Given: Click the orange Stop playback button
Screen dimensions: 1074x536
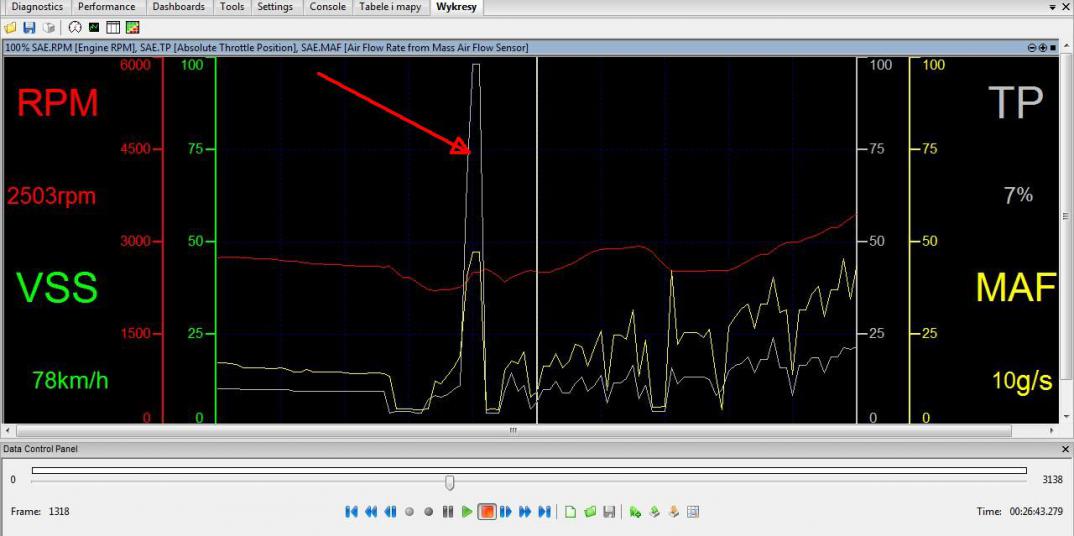Looking at the screenshot, I should pos(486,512).
